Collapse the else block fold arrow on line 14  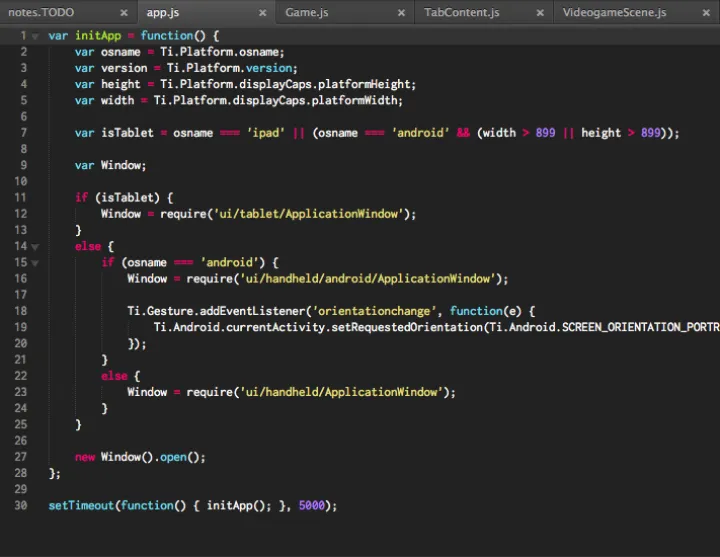click(x=35, y=247)
